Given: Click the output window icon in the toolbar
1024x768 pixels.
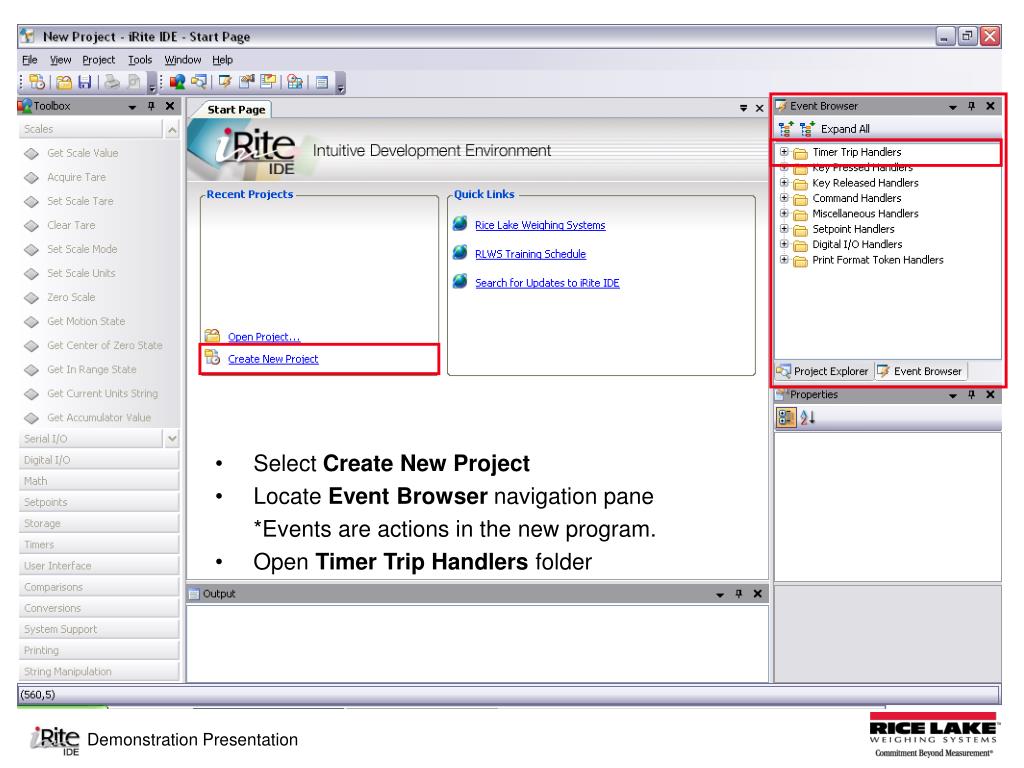Looking at the screenshot, I should pos(322,82).
